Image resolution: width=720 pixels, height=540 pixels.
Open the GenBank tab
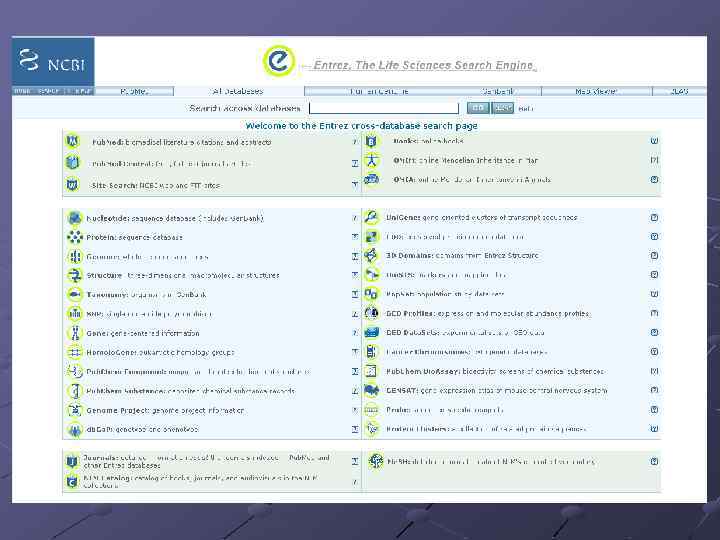tap(498, 91)
